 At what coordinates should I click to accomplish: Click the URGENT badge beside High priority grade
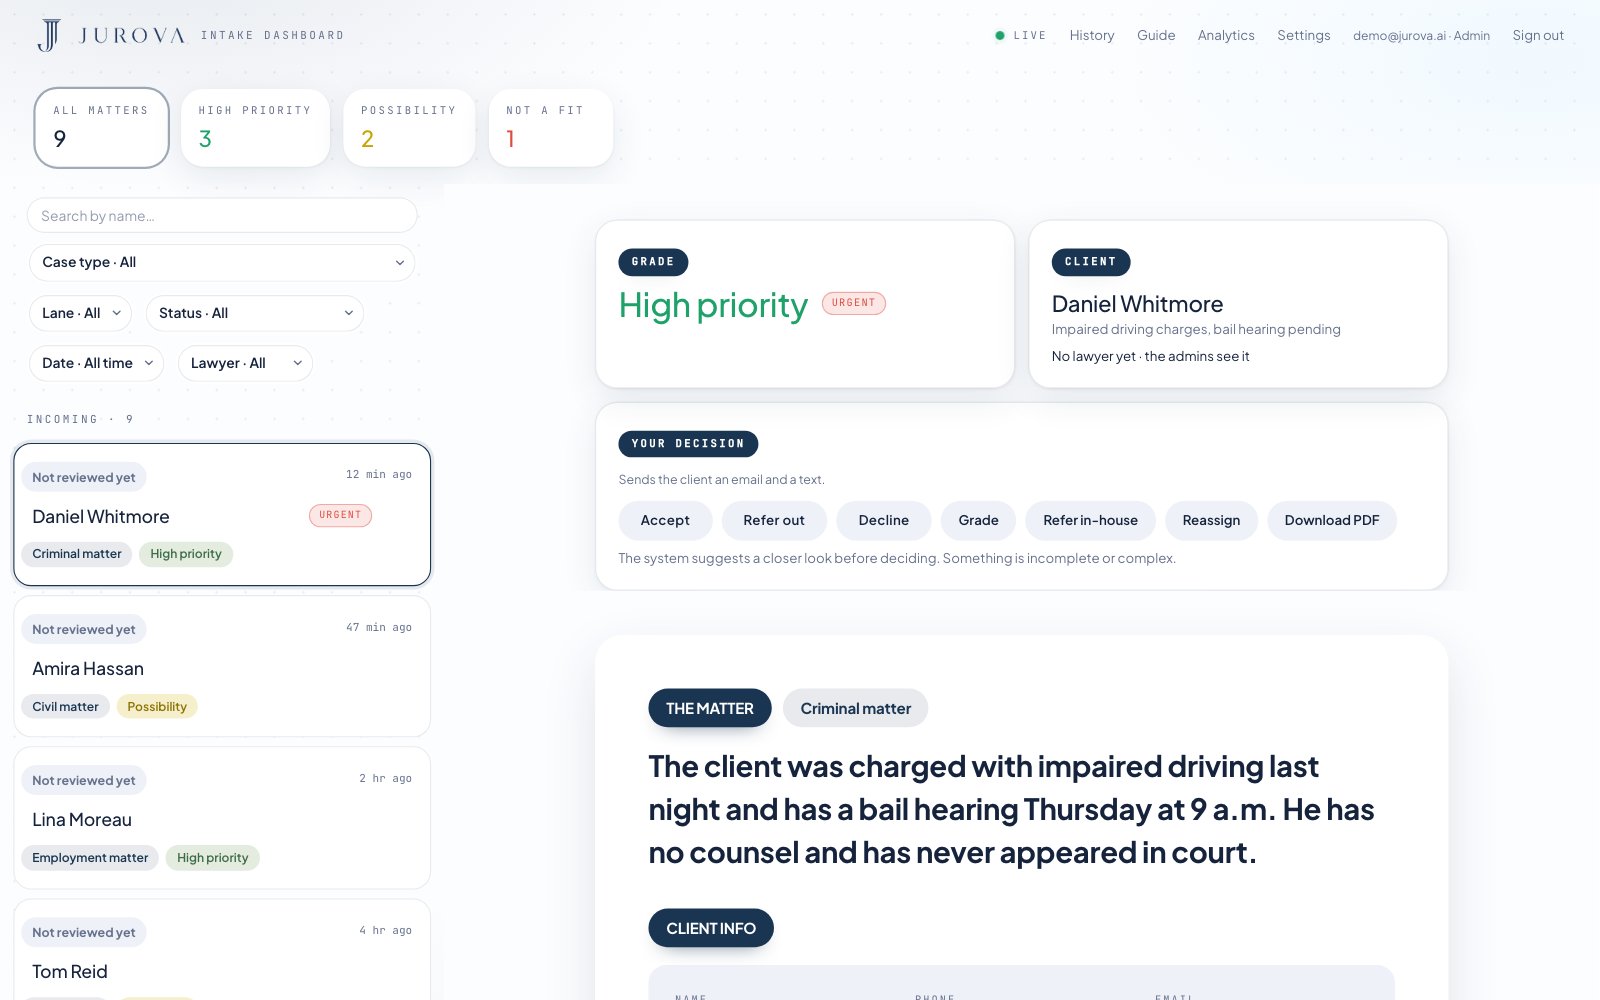[854, 303]
